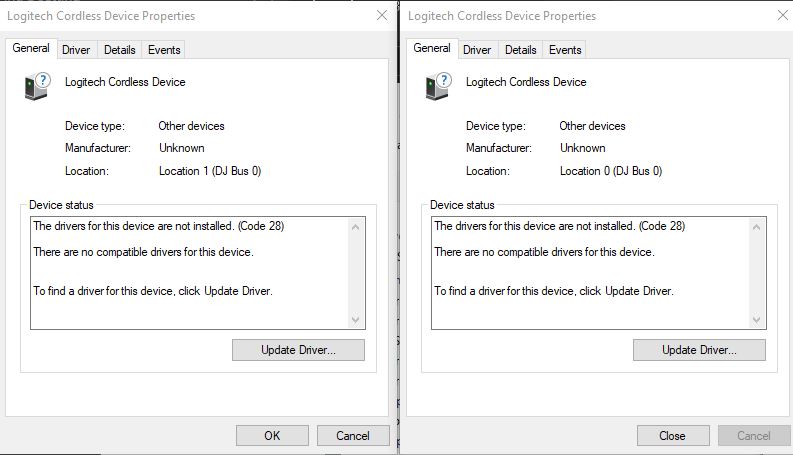
Task: Click the Code 28 status line in left dialog
Action: click(x=158, y=226)
